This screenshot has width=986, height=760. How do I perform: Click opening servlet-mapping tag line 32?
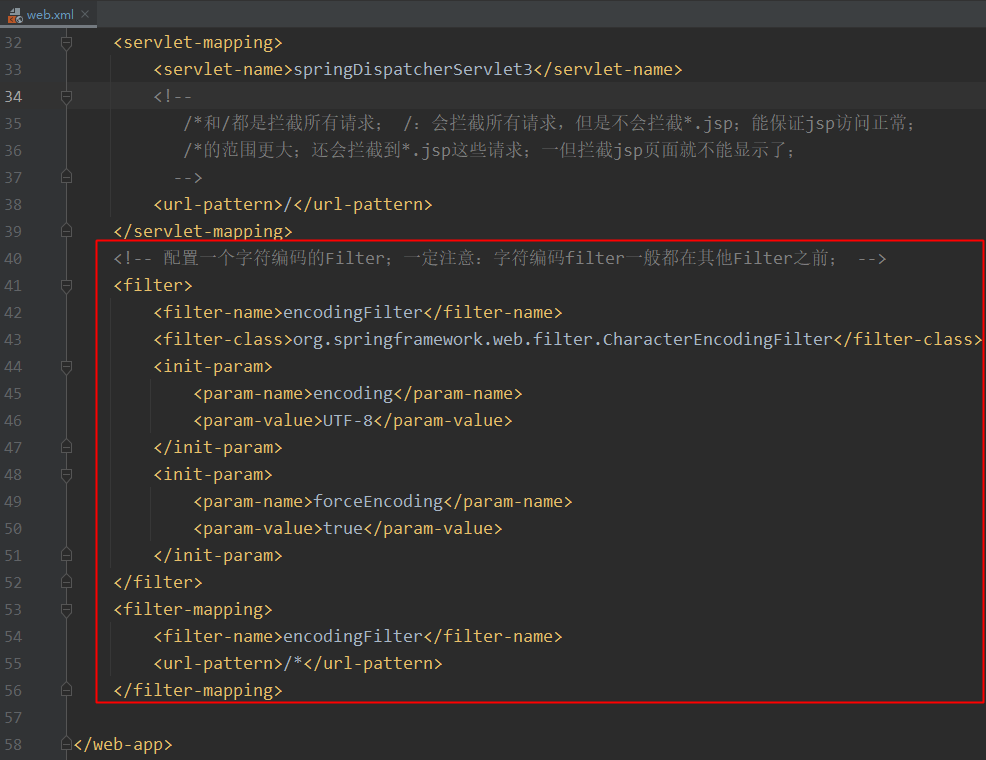198,43
